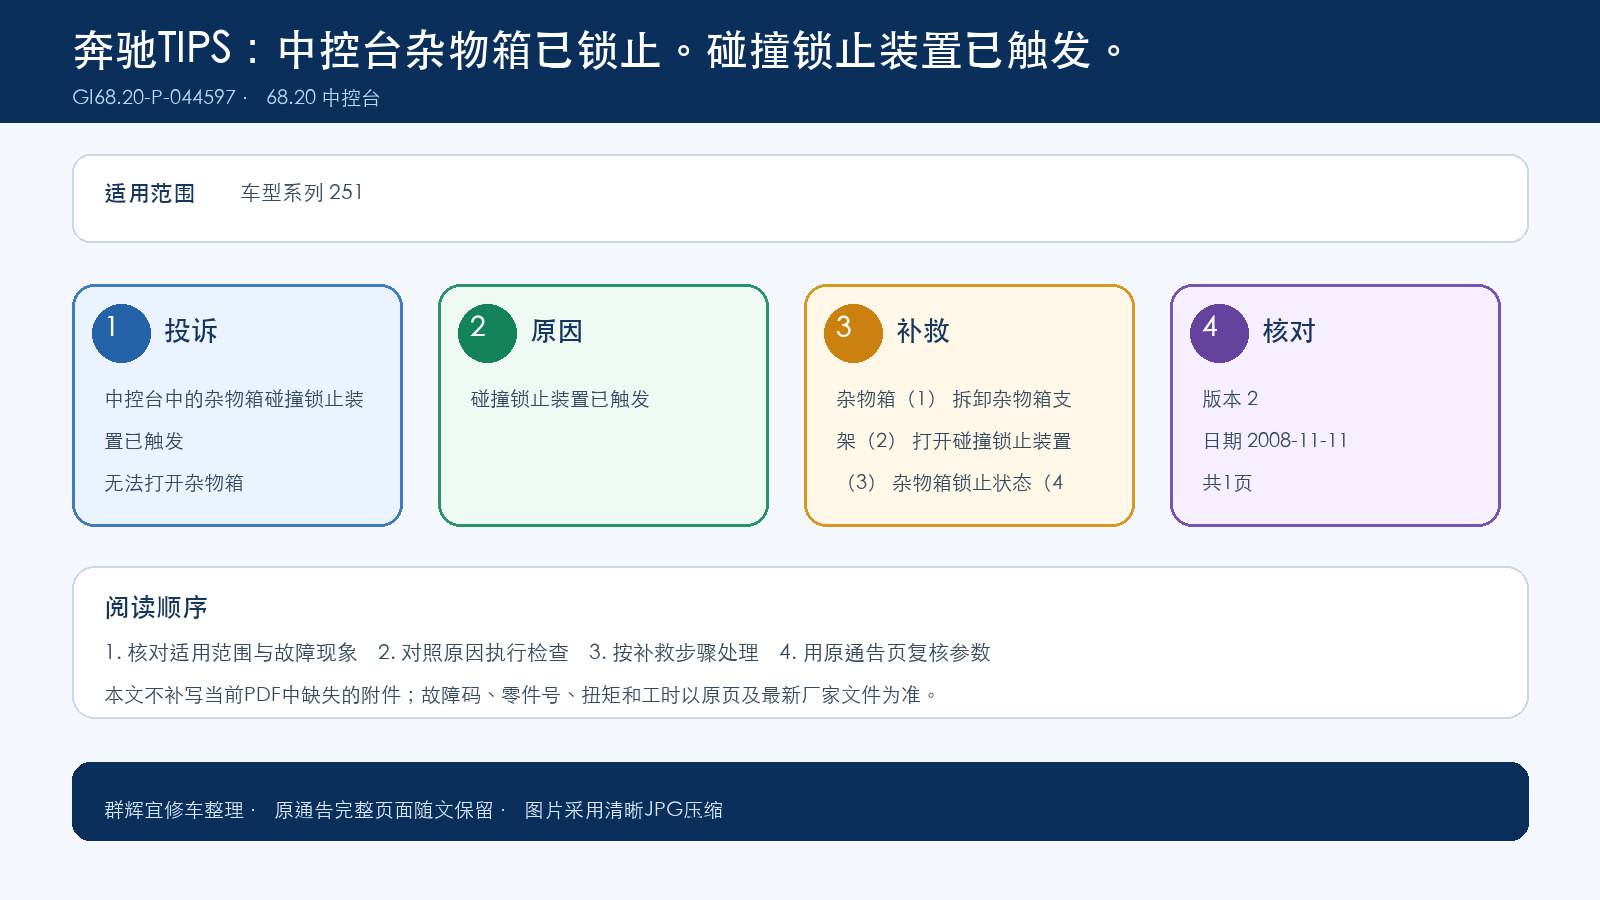Click the 共1页 text

[x=1227, y=483]
